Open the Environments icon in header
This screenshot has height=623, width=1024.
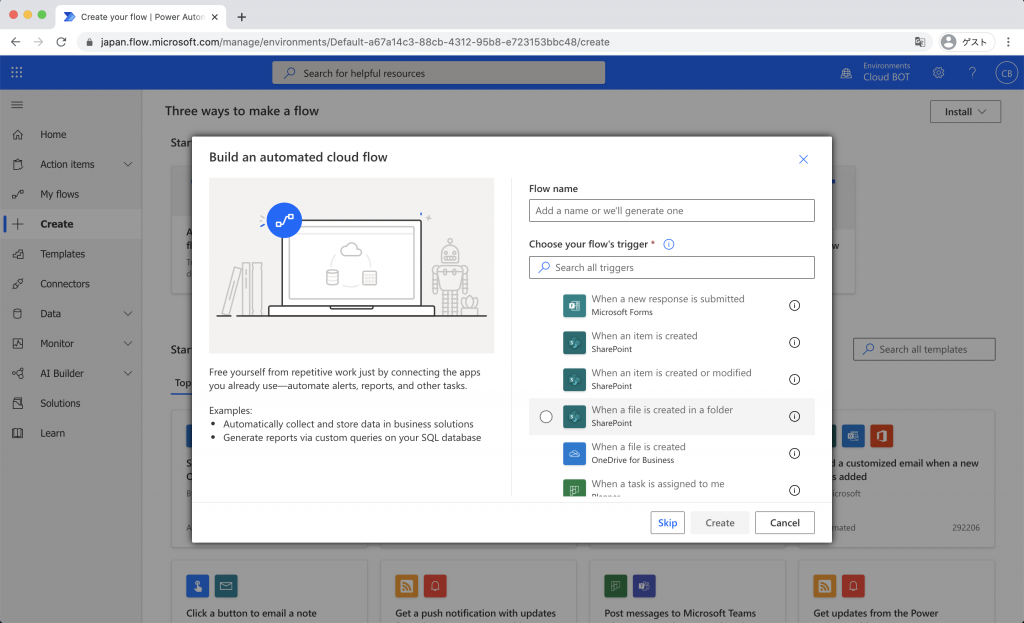click(x=846, y=73)
